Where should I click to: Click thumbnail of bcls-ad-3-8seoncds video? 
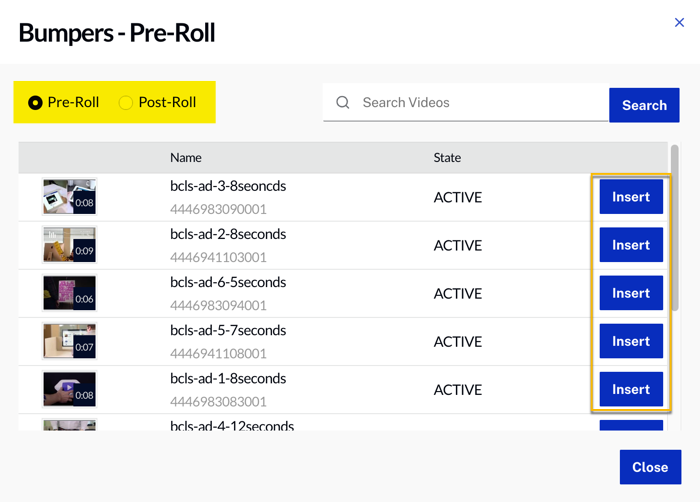tap(69, 197)
